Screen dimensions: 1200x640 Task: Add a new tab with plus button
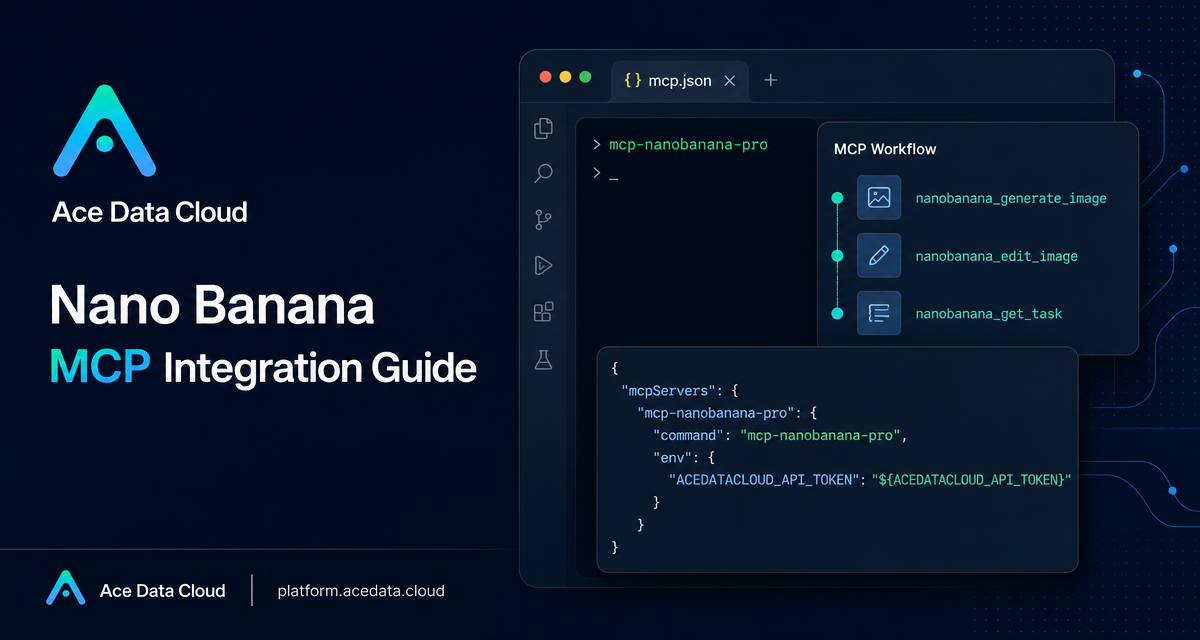[770, 80]
